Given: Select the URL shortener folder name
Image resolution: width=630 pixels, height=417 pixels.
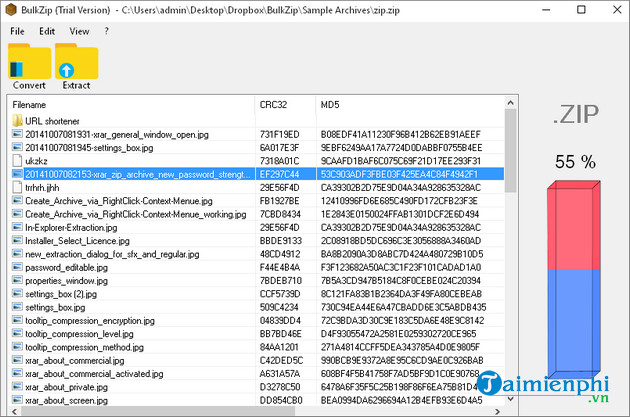Looking at the screenshot, I should coord(52,121).
